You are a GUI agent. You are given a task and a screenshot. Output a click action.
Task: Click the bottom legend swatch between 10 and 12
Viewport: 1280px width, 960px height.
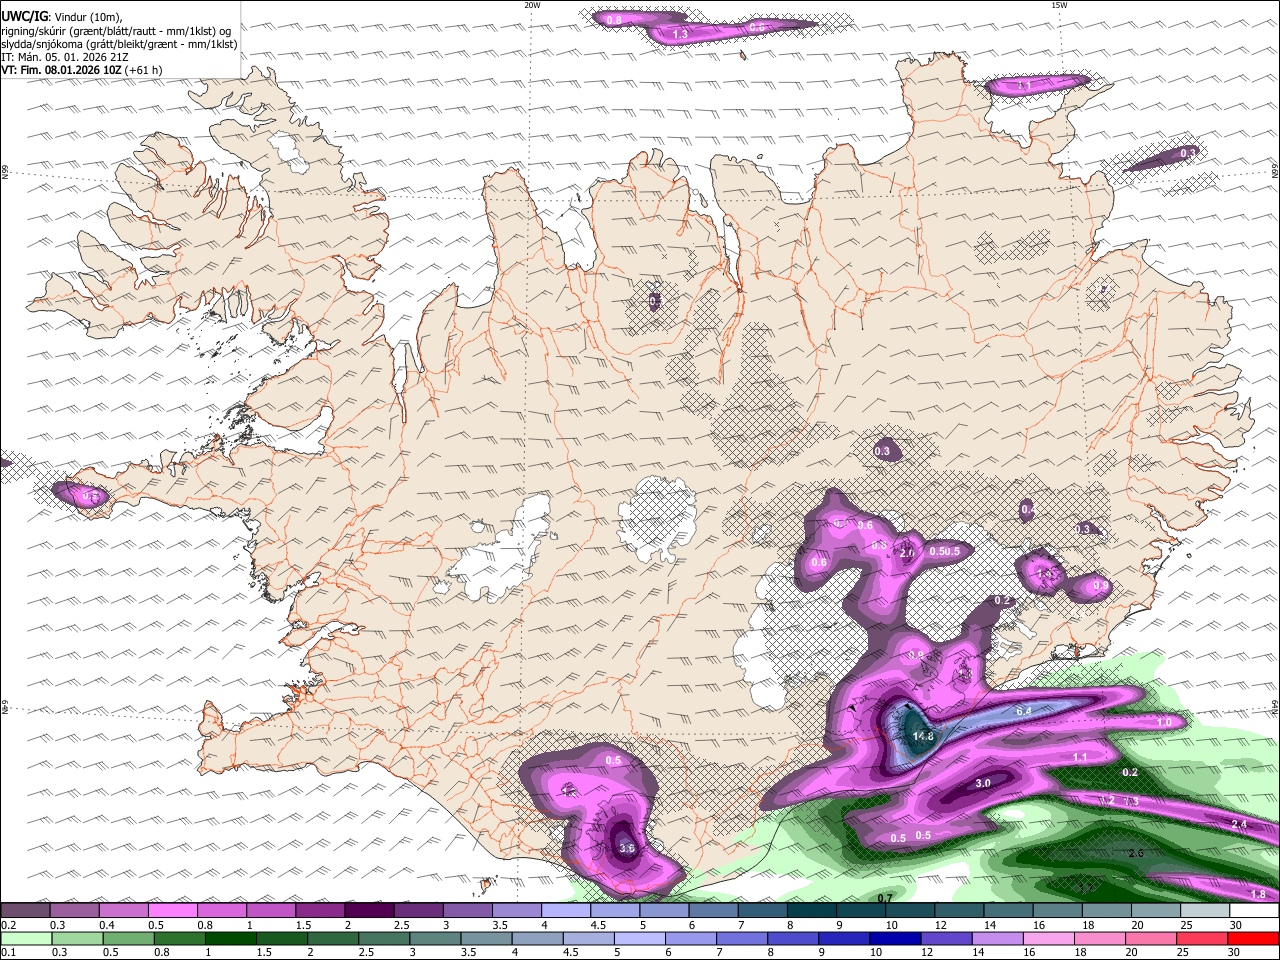click(x=896, y=939)
